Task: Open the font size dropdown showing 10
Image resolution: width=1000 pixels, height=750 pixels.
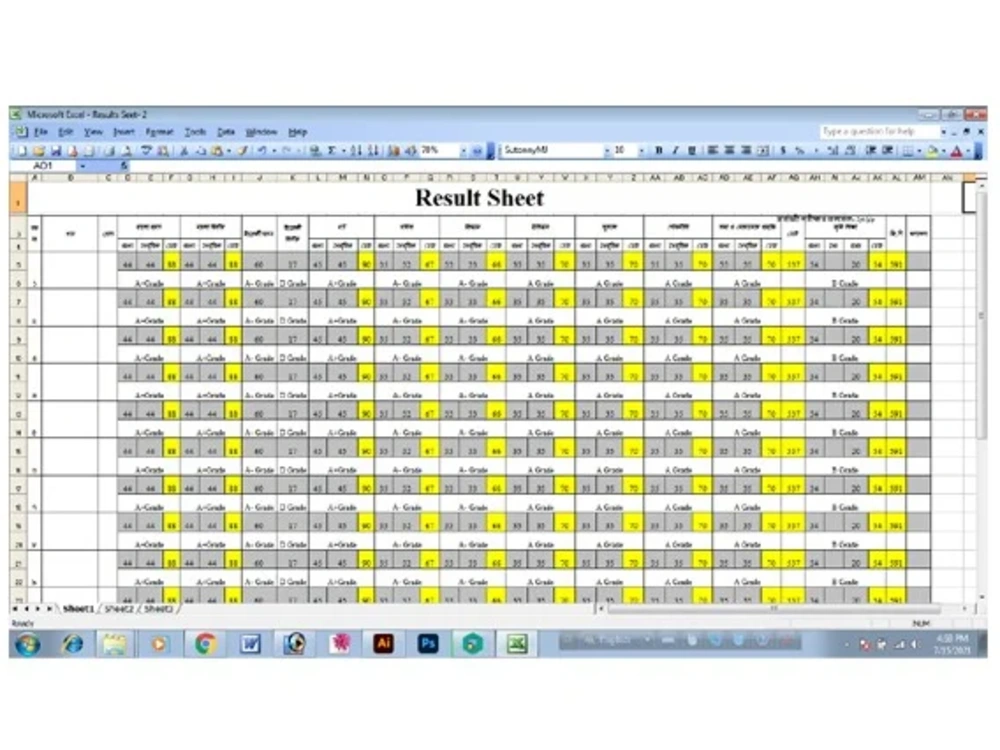Action: [642, 151]
